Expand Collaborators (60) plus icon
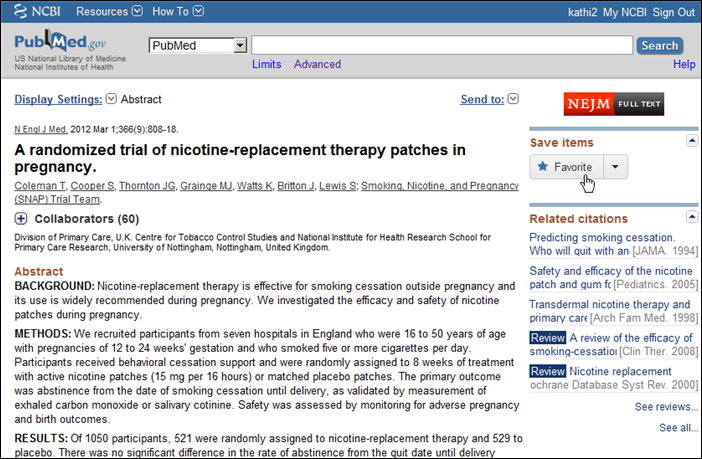Screen dimensions: 702x459 coord(21,219)
